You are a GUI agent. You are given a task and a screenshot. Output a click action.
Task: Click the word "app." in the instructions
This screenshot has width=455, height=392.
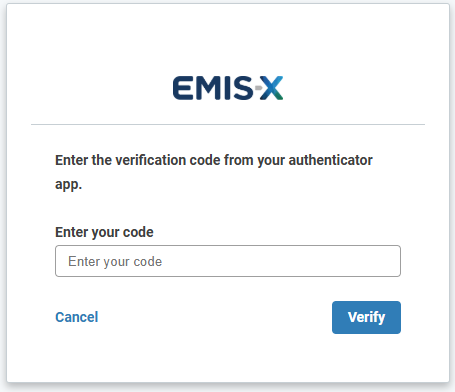tap(68, 185)
